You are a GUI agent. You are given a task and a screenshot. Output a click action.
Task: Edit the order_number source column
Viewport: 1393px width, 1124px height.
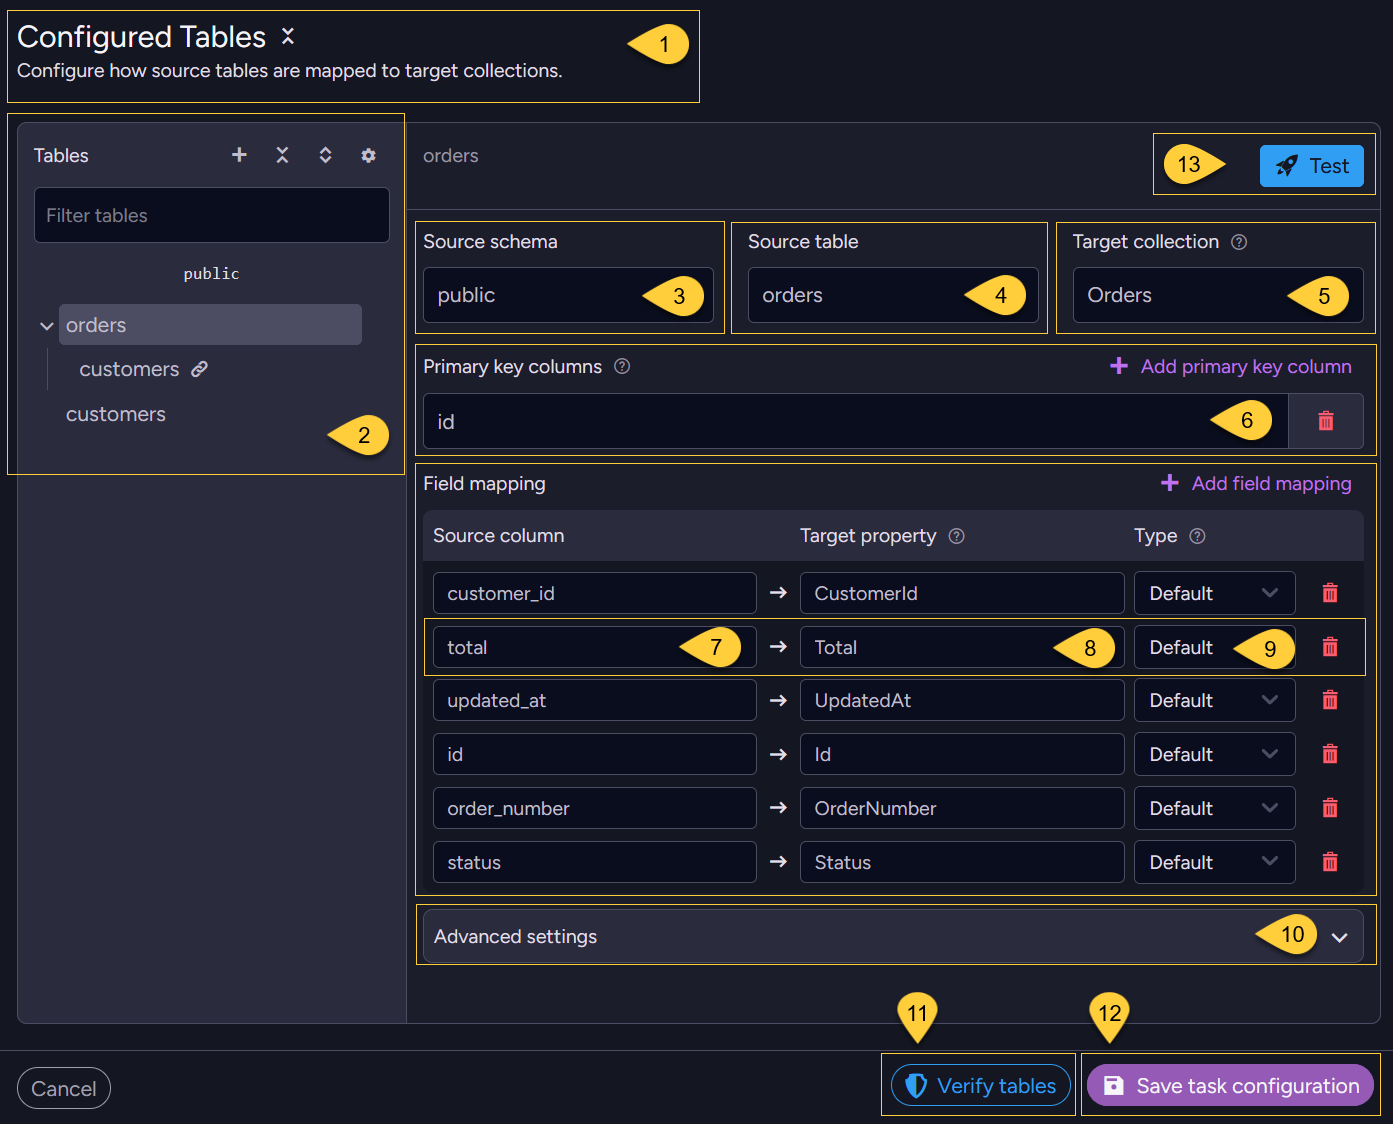pos(595,808)
